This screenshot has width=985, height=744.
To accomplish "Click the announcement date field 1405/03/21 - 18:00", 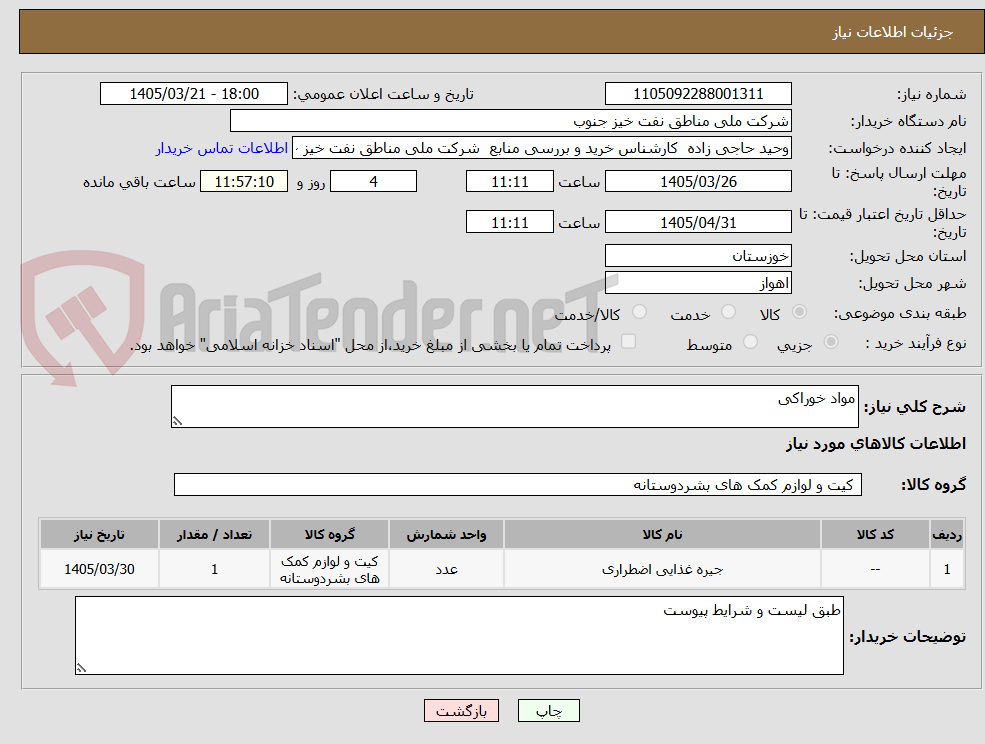I will click(193, 94).
